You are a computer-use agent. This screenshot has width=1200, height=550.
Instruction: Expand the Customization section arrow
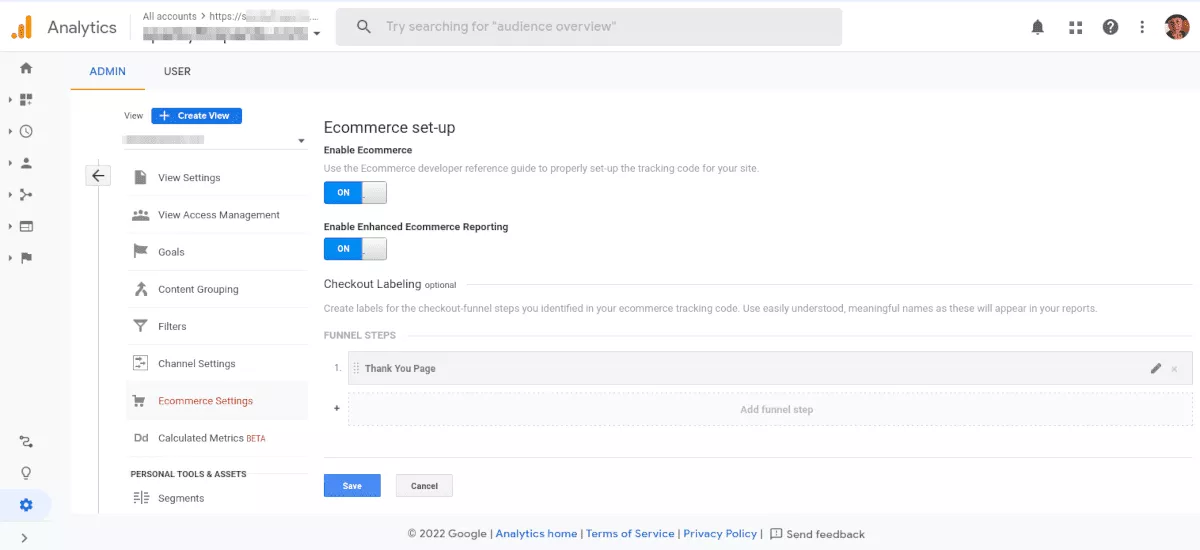tap(10, 99)
